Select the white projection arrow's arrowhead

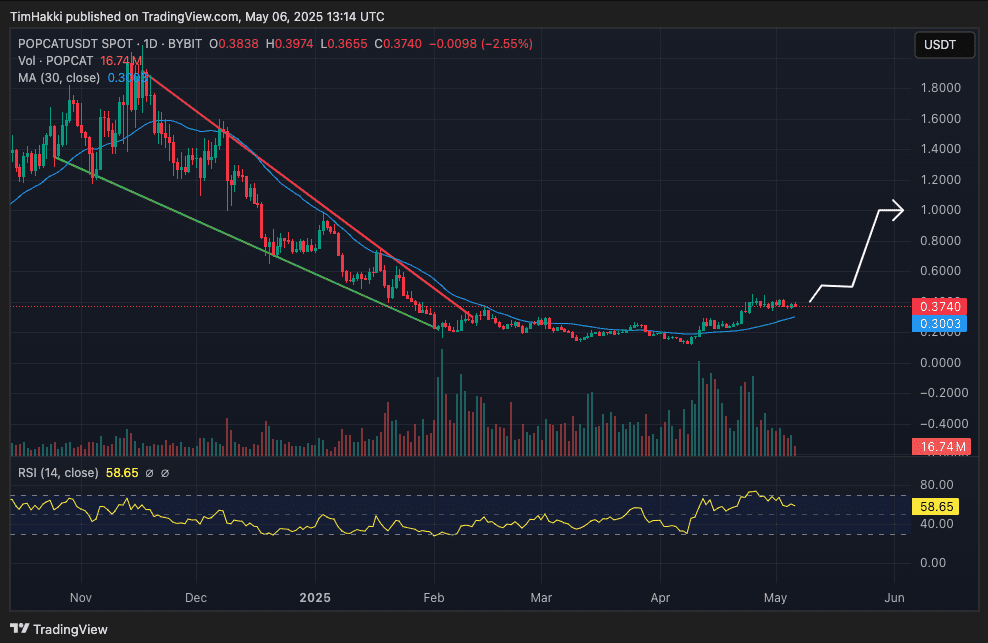click(x=898, y=209)
